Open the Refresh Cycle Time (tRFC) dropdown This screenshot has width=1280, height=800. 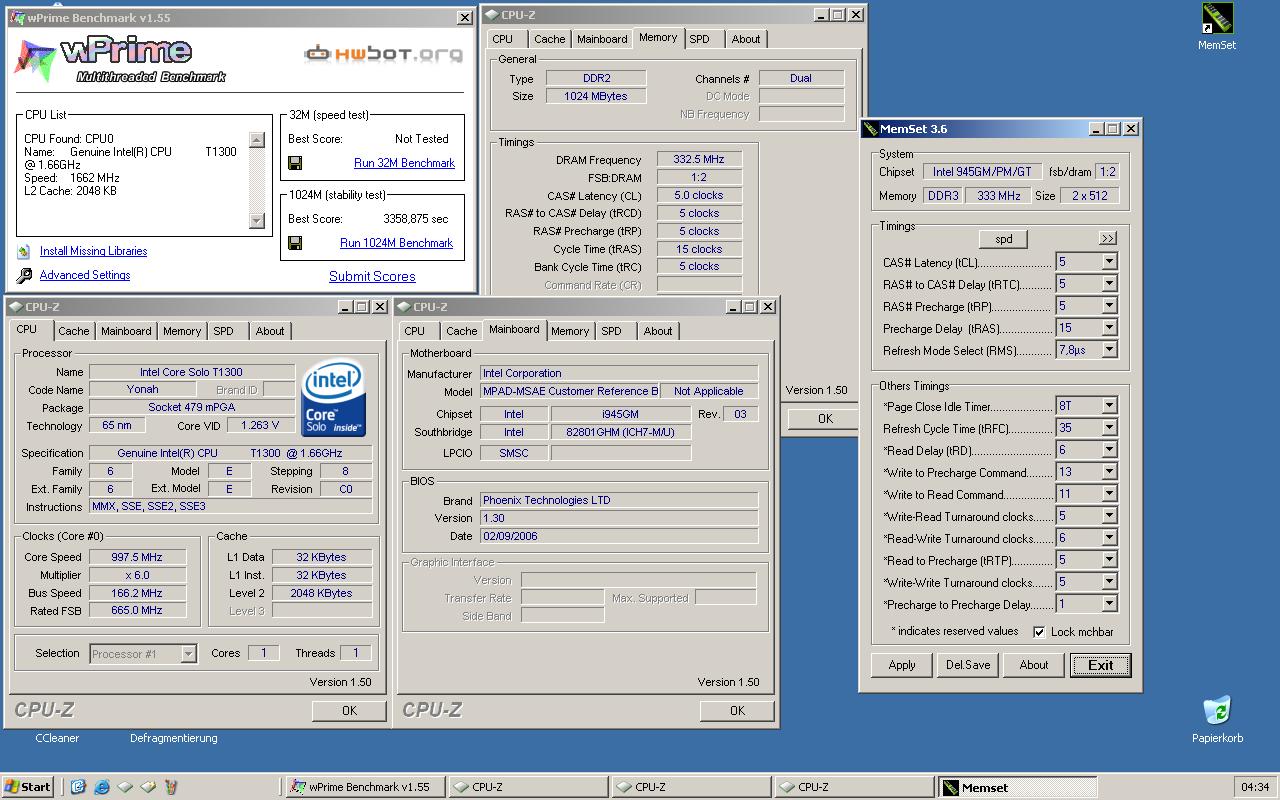tap(1108, 428)
